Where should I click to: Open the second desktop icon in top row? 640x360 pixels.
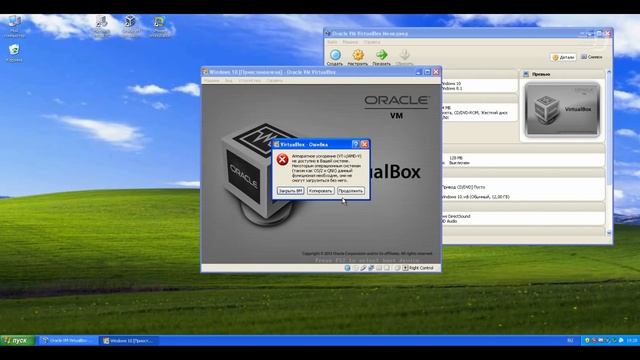pyautogui.click(x=101, y=26)
